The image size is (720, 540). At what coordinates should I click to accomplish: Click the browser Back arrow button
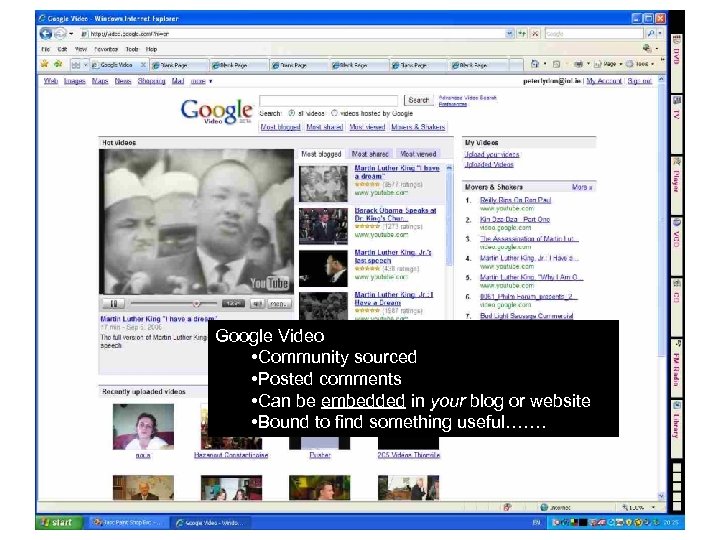coord(45,34)
